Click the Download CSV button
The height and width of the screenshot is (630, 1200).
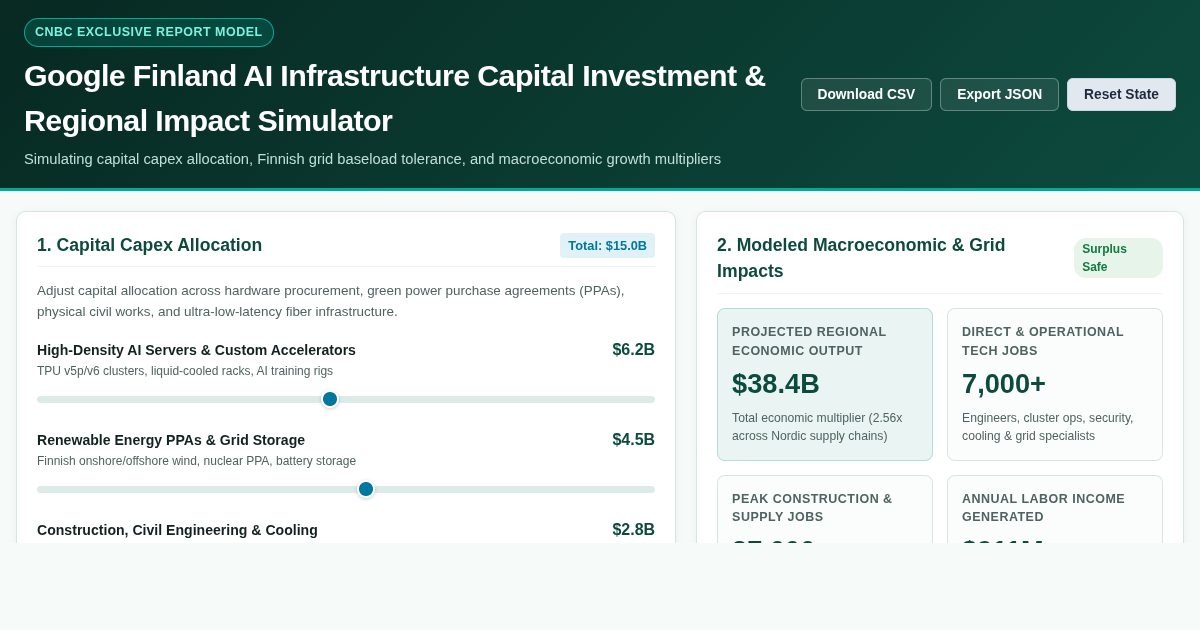click(866, 94)
